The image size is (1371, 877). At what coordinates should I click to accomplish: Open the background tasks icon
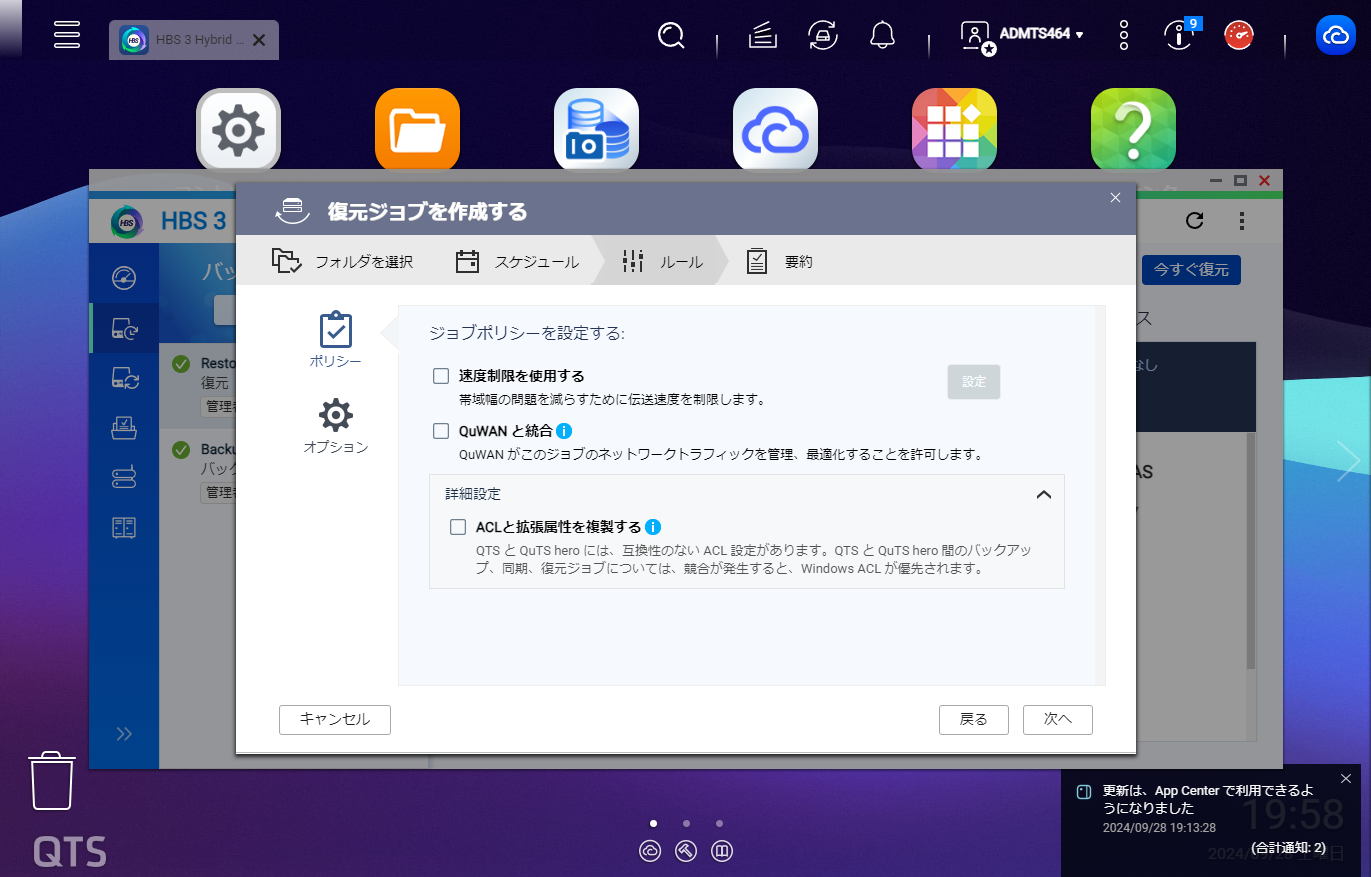[x=763, y=36]
